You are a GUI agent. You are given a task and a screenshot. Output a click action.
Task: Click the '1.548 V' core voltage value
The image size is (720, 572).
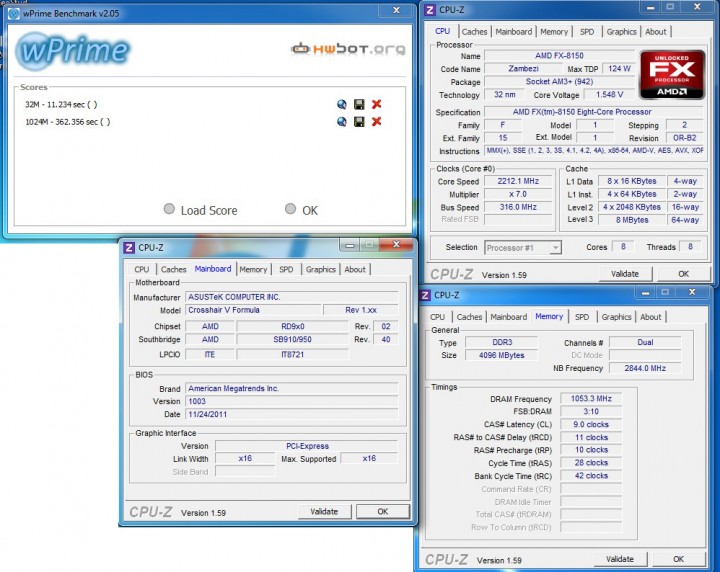point(610,95)
